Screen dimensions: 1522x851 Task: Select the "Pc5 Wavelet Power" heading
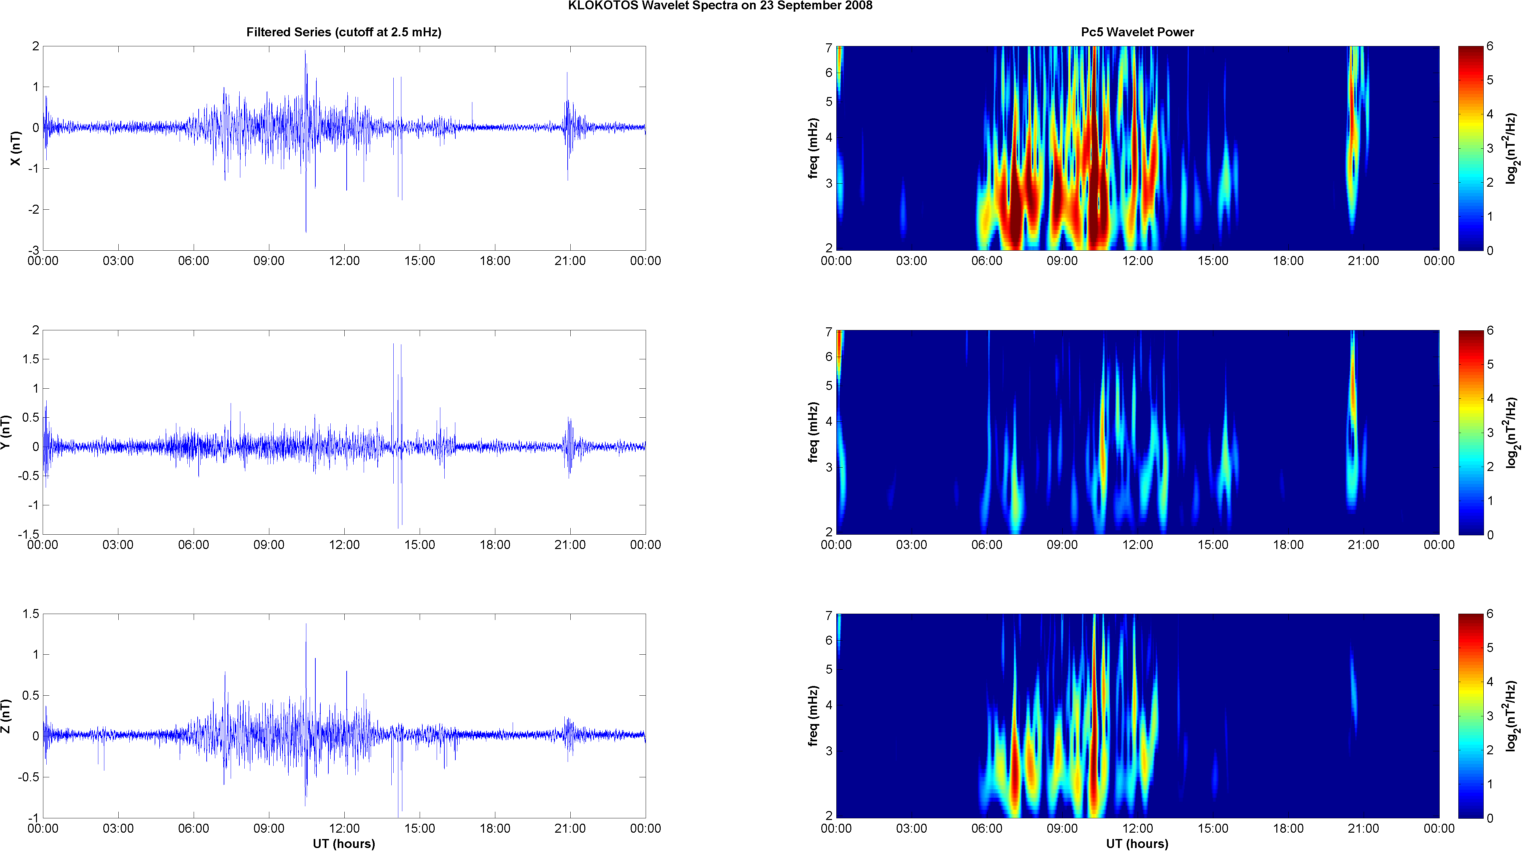(x=1137, y=32)
